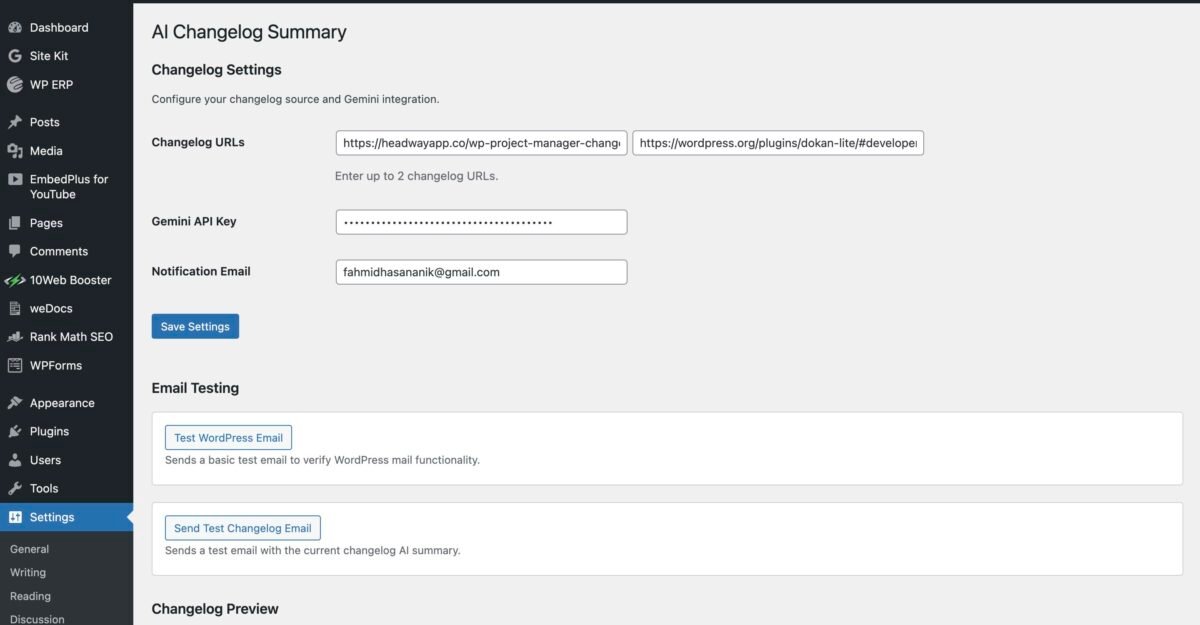The height and width of the screenshot is (625, 1200).
Task: Click 'Configure your changelog source and Gemini integration.' text
Action: (296, 99)
